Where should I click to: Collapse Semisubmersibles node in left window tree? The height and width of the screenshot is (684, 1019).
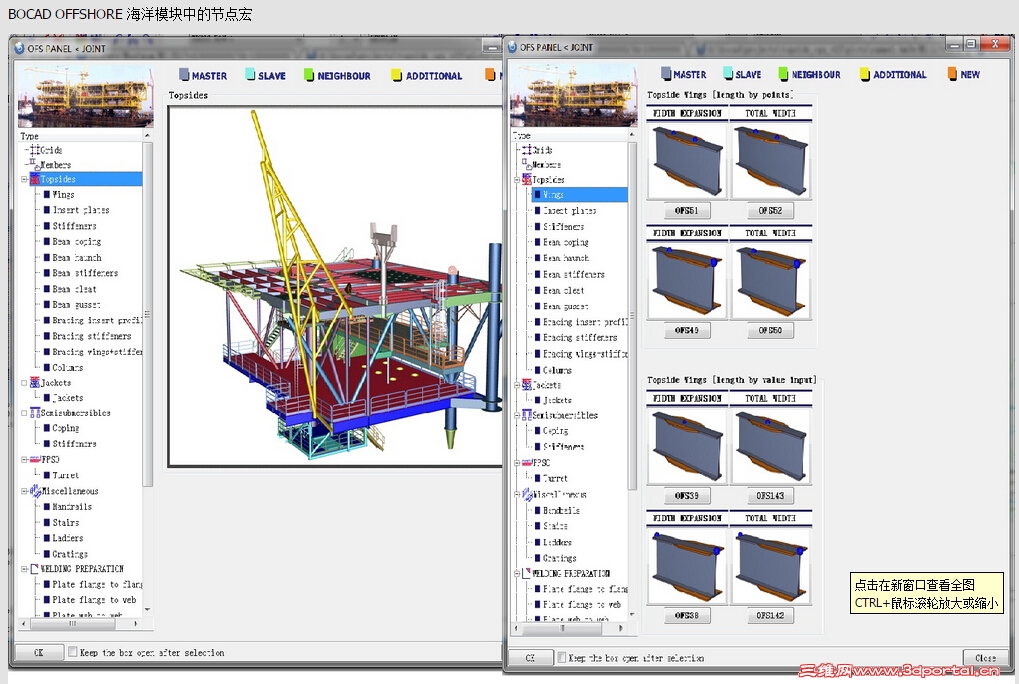(x=24, y=413)
